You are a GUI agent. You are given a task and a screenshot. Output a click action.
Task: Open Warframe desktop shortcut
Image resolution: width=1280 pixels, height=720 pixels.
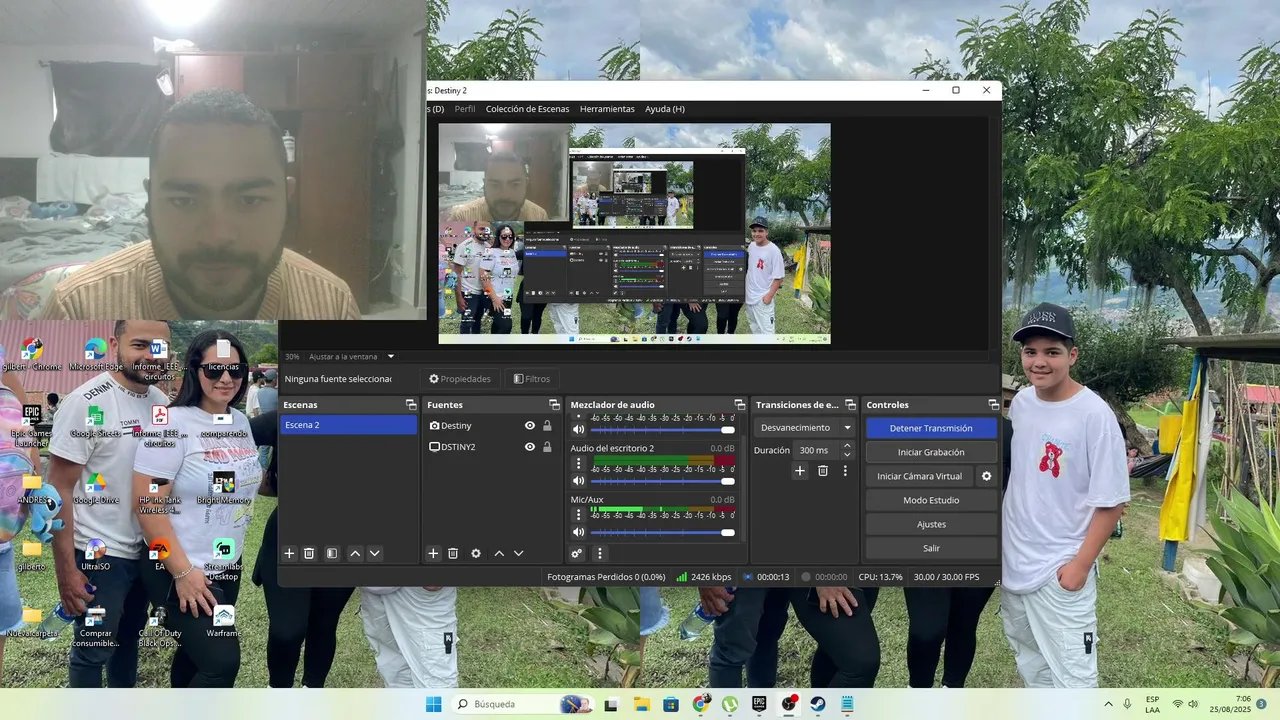[x=224, y=621]
